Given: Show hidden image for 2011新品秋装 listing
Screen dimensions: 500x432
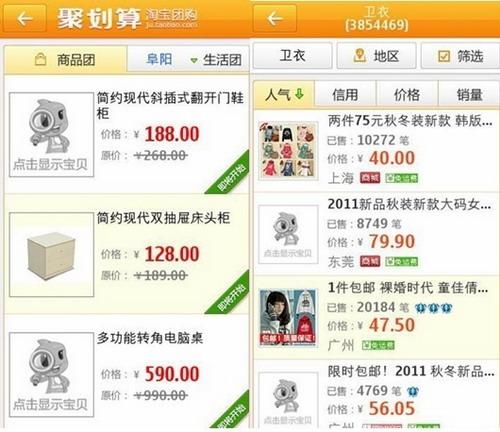Looking at the screenshot, I should 288,234.
